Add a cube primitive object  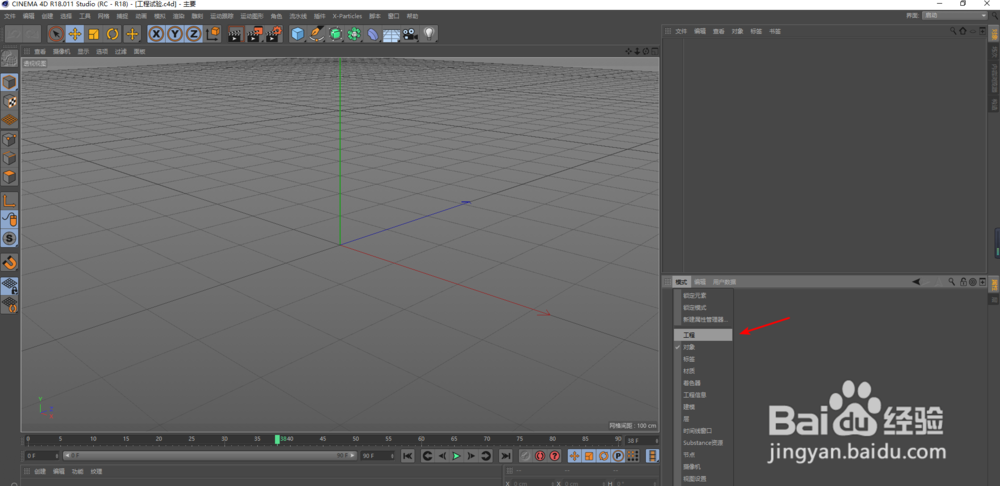point(297,34)
